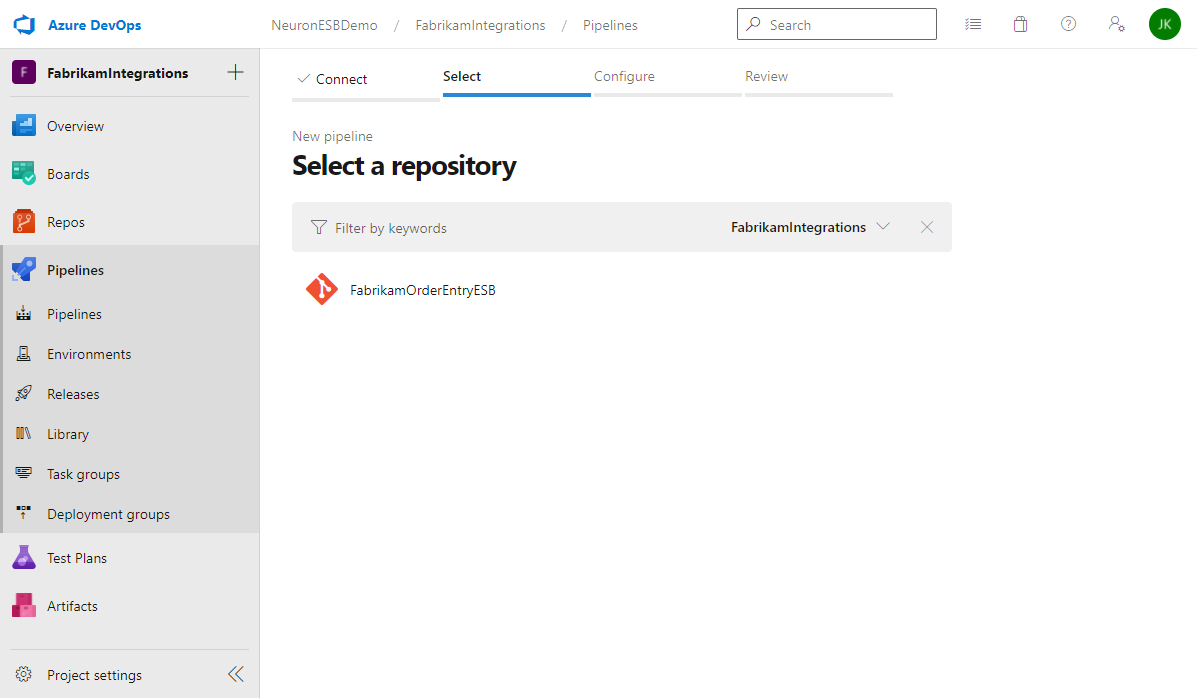
Task: Open the Marketplace shopping bag icon
Action: 1021,24
